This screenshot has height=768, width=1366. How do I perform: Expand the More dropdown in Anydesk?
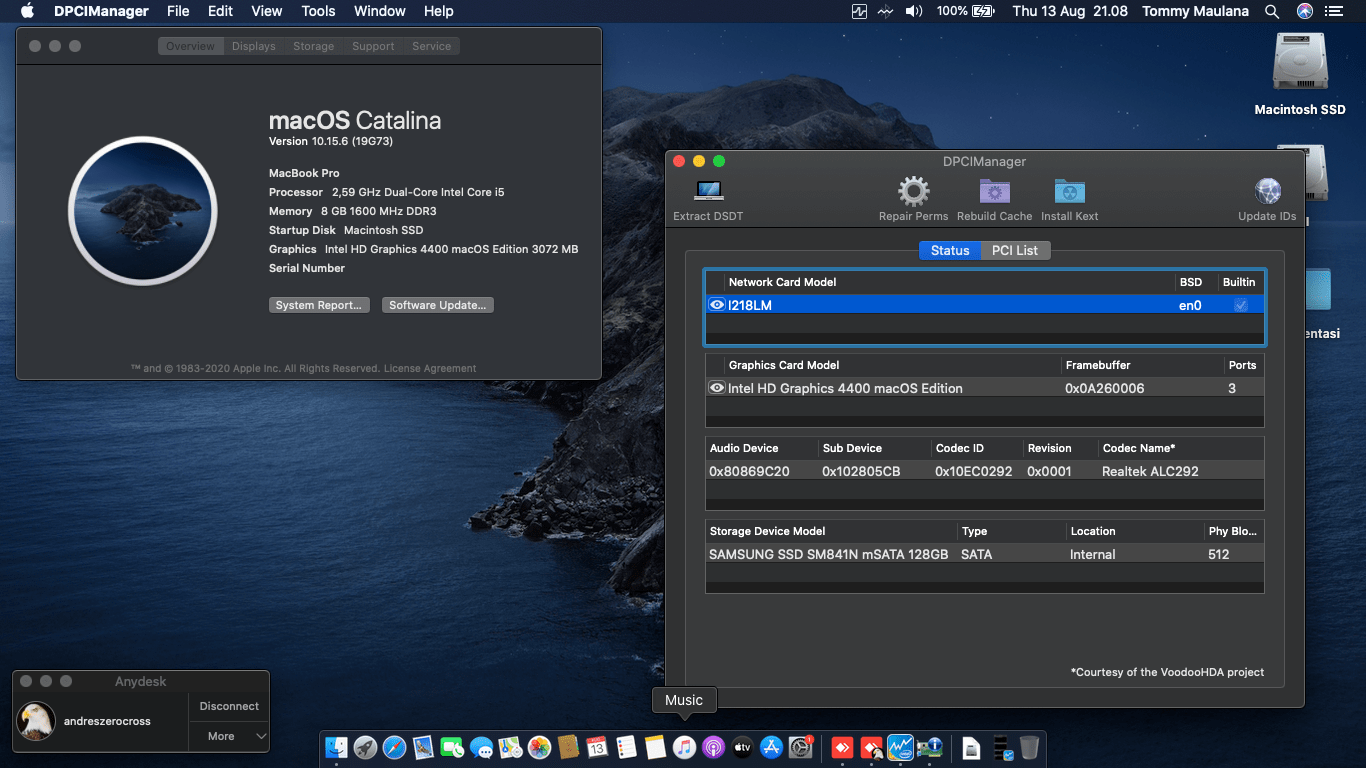(x=229, y=736)
